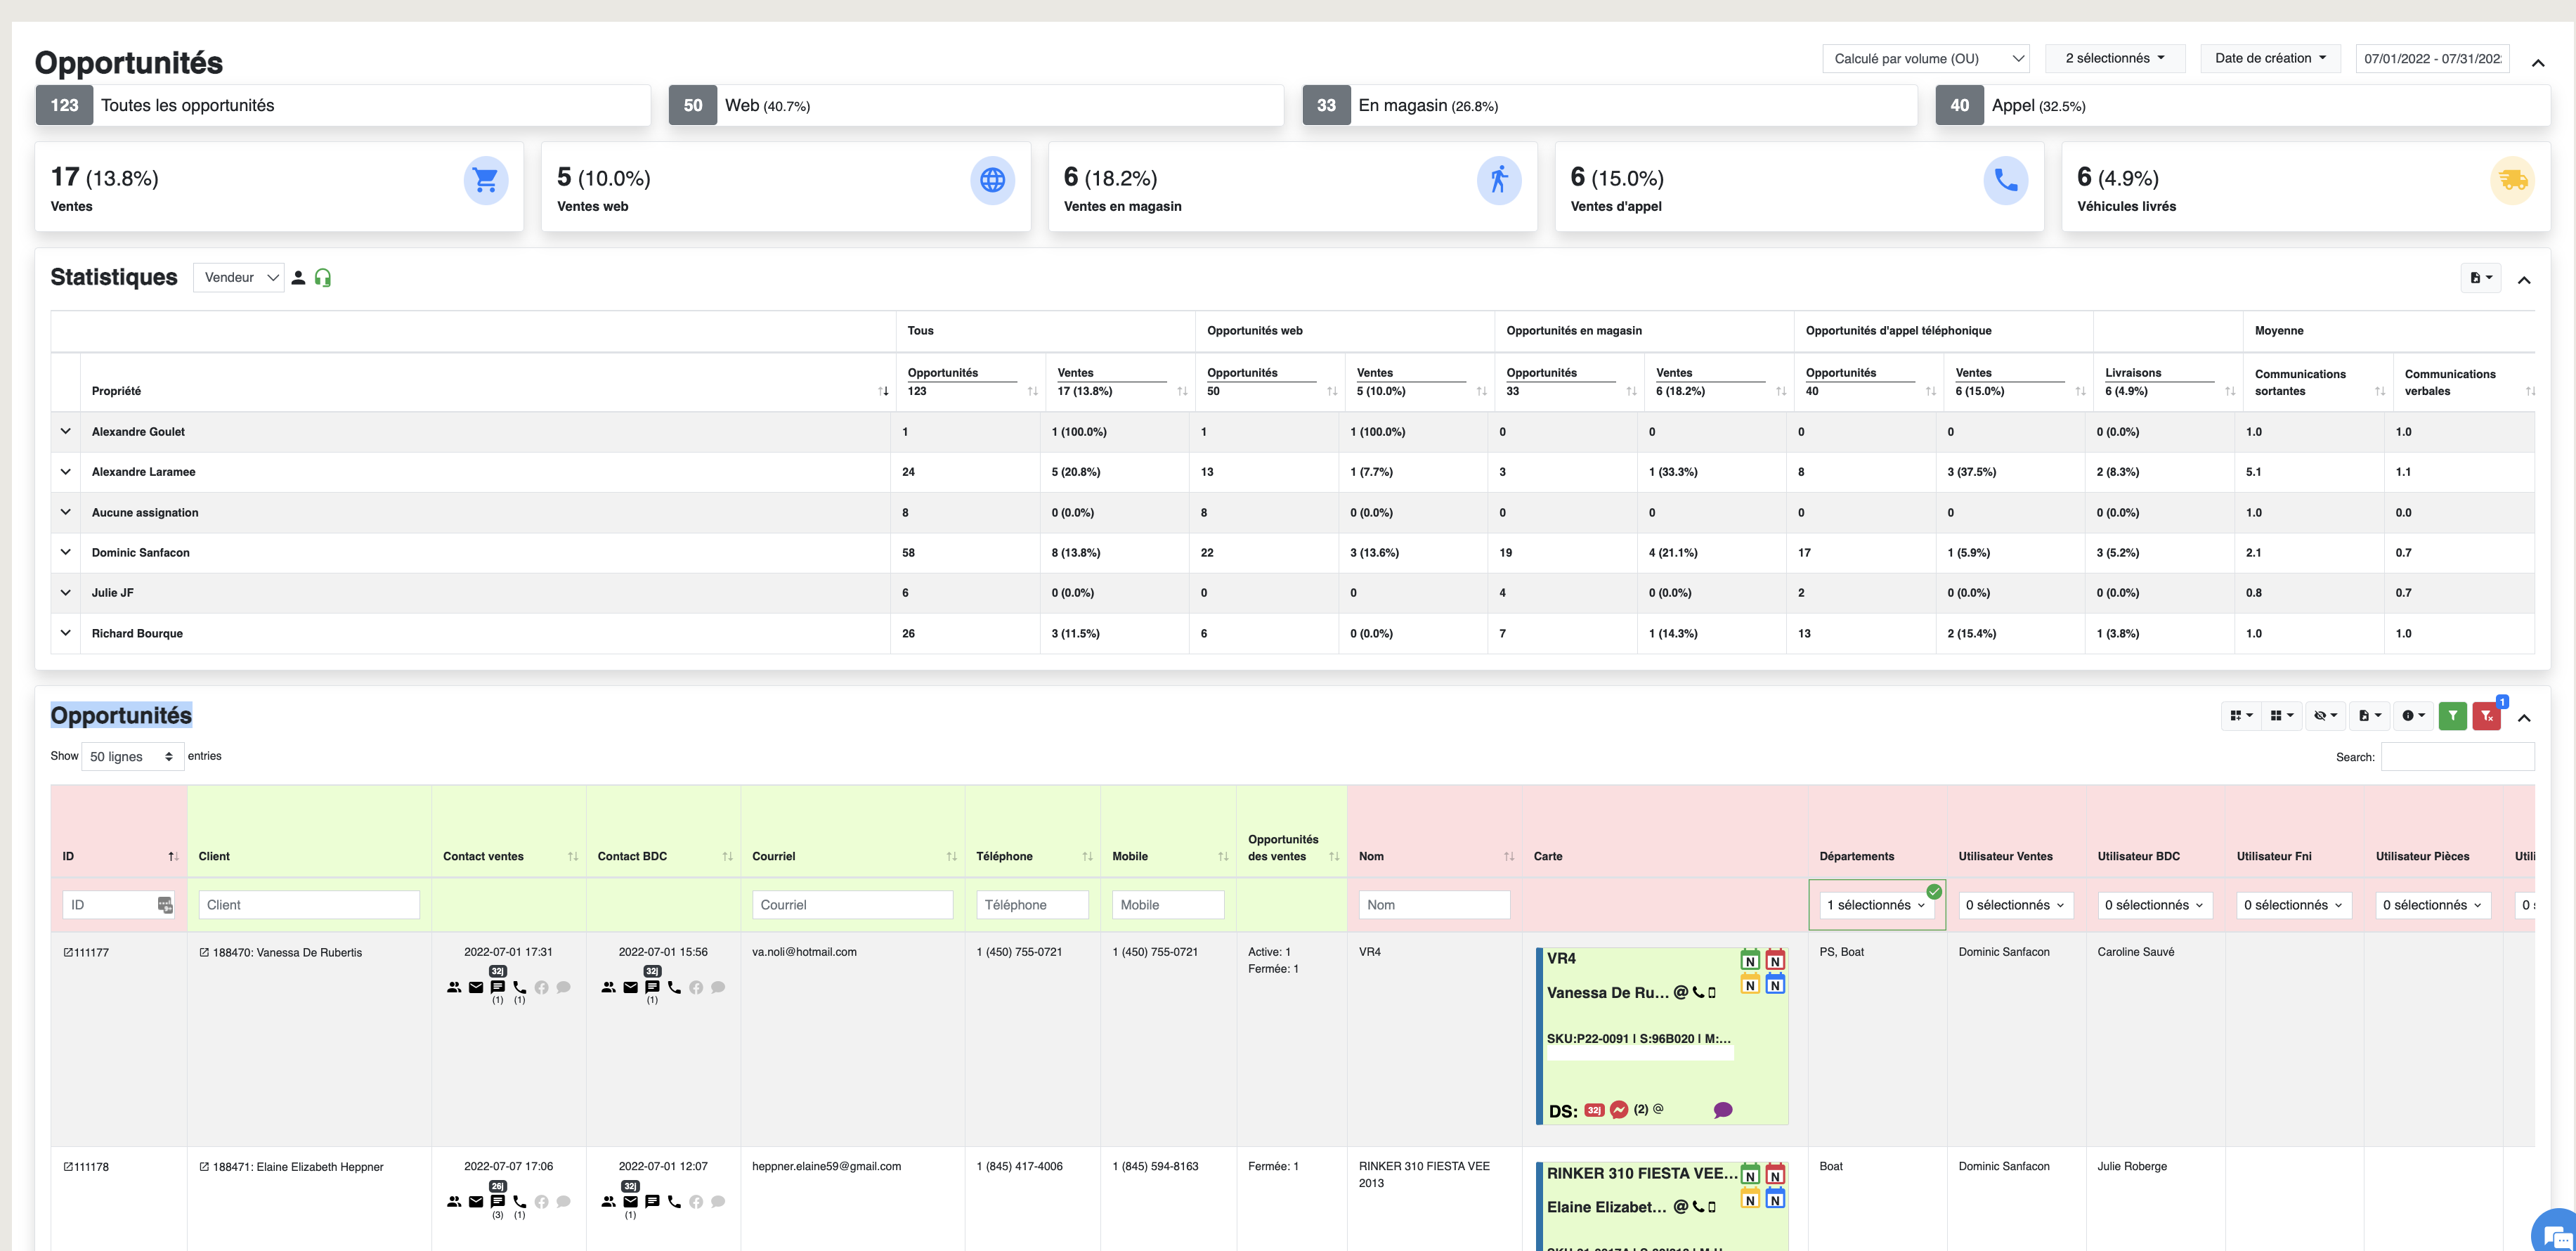Open the column visibility eye-slash dropdown

pyautogui.click(x=2325, y=716)
